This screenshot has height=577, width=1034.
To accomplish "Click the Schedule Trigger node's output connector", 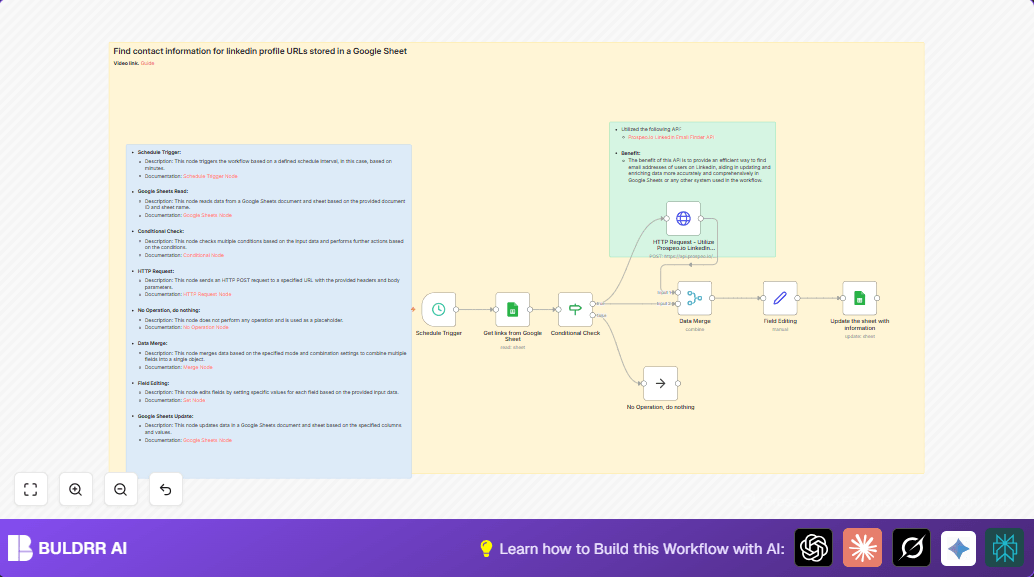I will [456, 309].
